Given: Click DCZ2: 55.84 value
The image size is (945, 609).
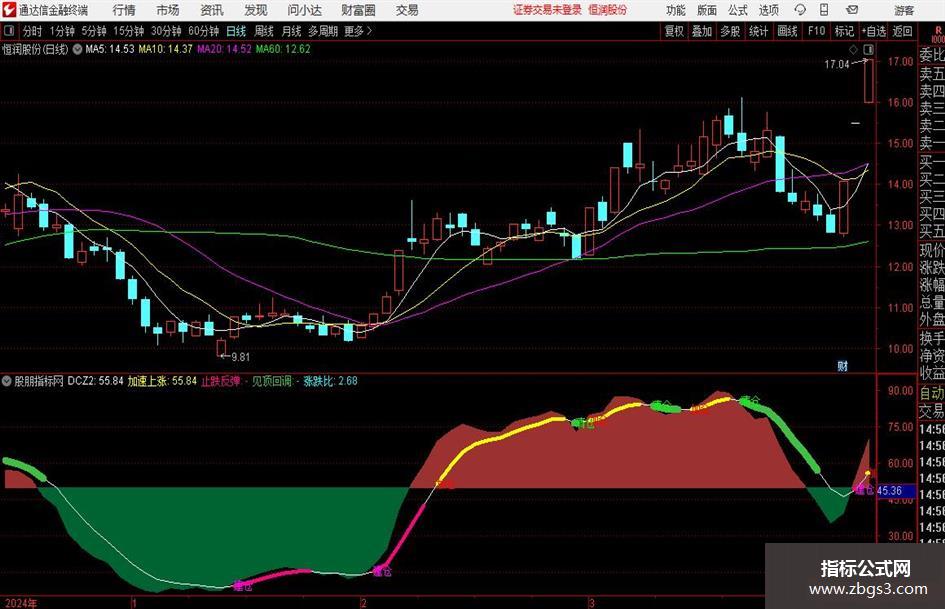Looking at the screenshot, I should (x=95, y=381).
